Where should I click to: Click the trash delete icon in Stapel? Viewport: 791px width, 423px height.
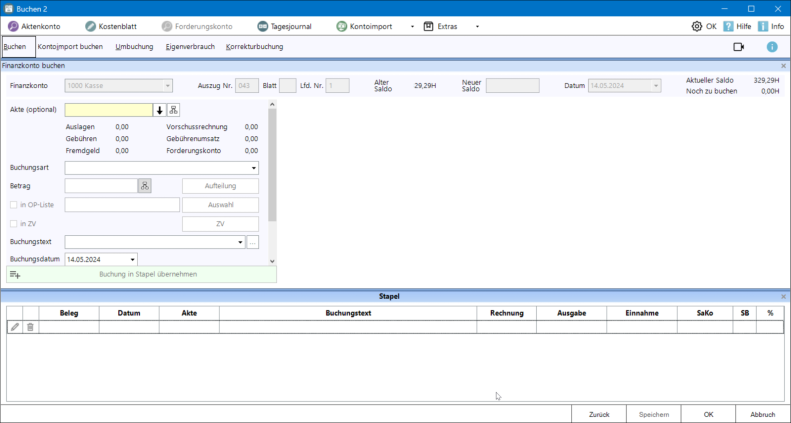coord(30,327)
